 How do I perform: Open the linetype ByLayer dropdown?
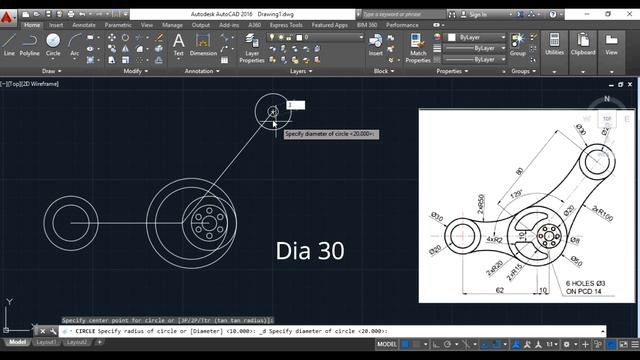tap(475, 60)
